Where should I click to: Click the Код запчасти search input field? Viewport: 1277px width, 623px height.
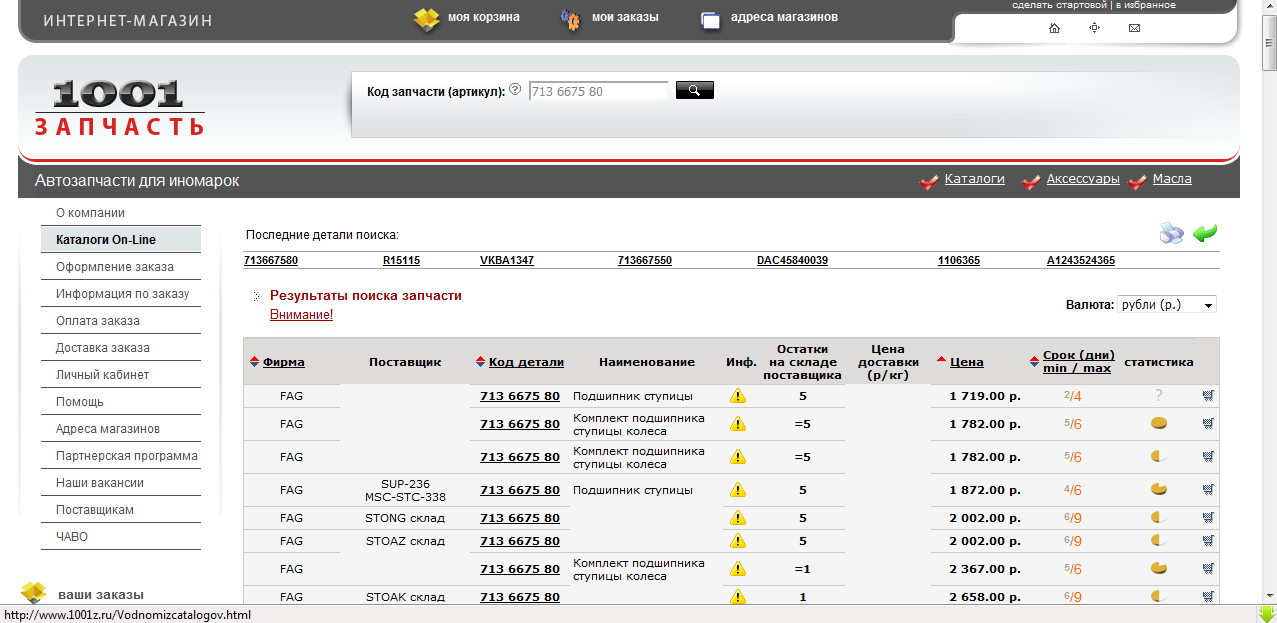pyautogui.click(x=598, y=91)
